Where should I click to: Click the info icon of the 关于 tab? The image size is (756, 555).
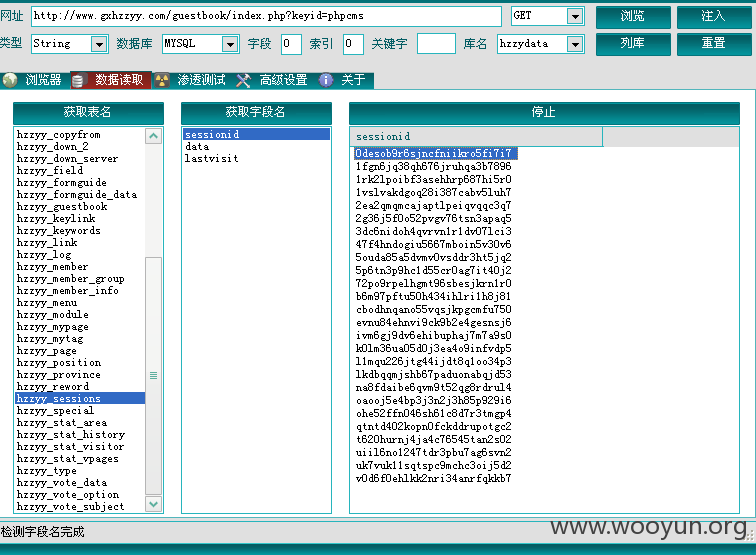326,80
